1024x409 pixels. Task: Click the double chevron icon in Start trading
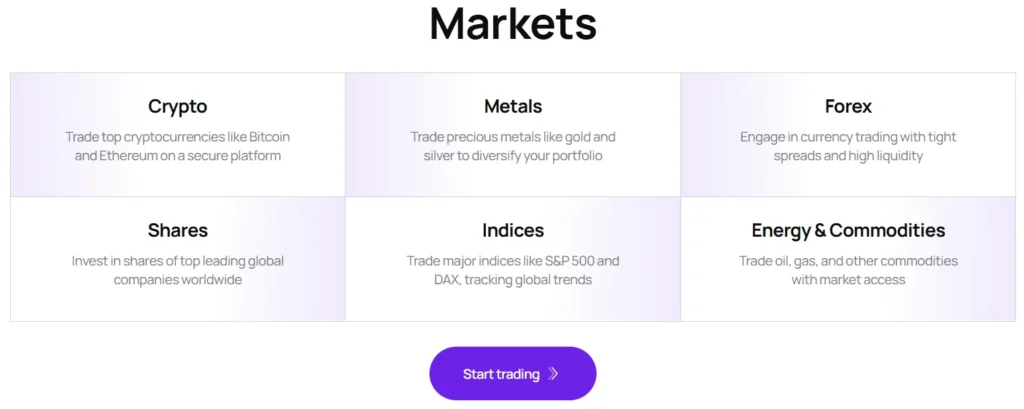pos(553,374)
